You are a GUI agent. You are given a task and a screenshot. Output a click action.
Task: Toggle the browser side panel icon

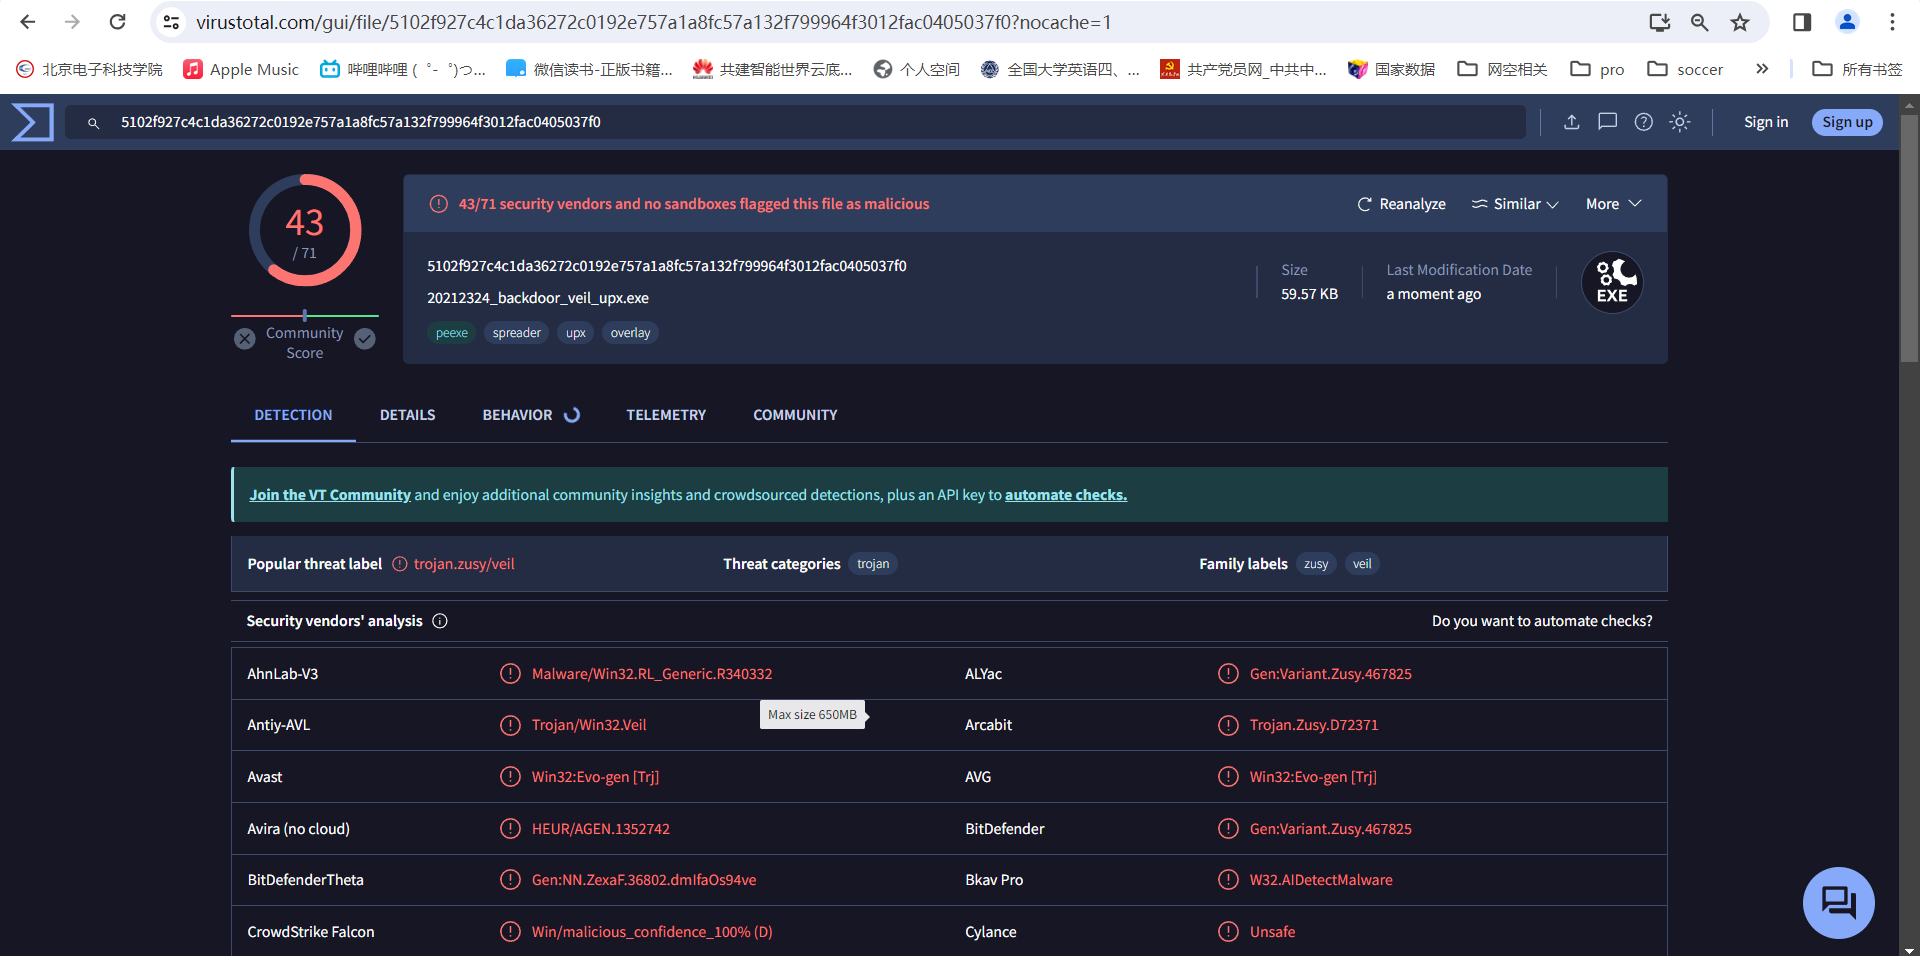[1802, 22]
